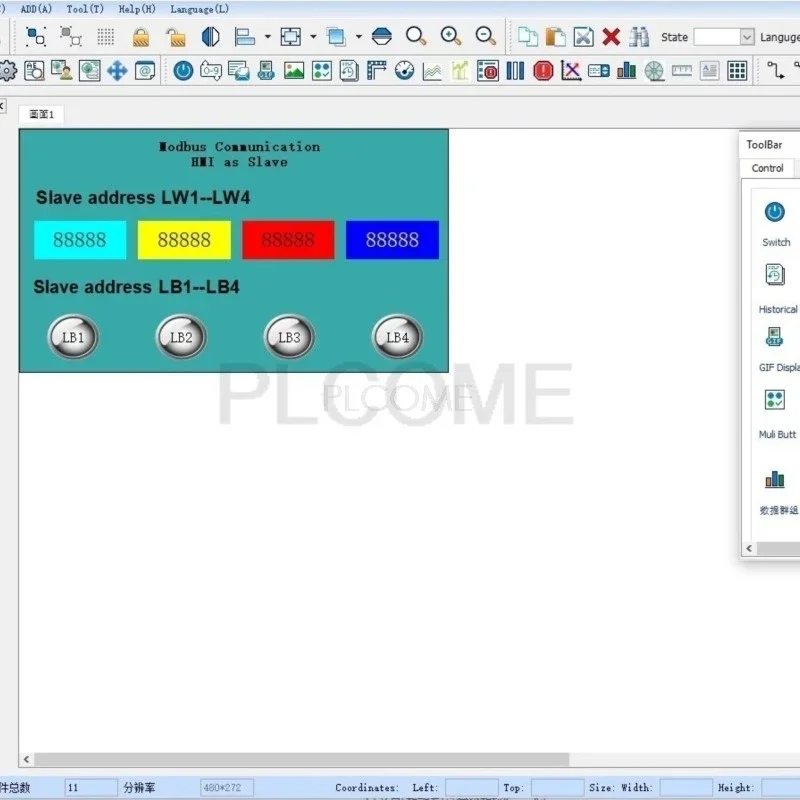Viewport: 800px width, 800px height.
Task: Open the State combo box
Action: point(724,37)
